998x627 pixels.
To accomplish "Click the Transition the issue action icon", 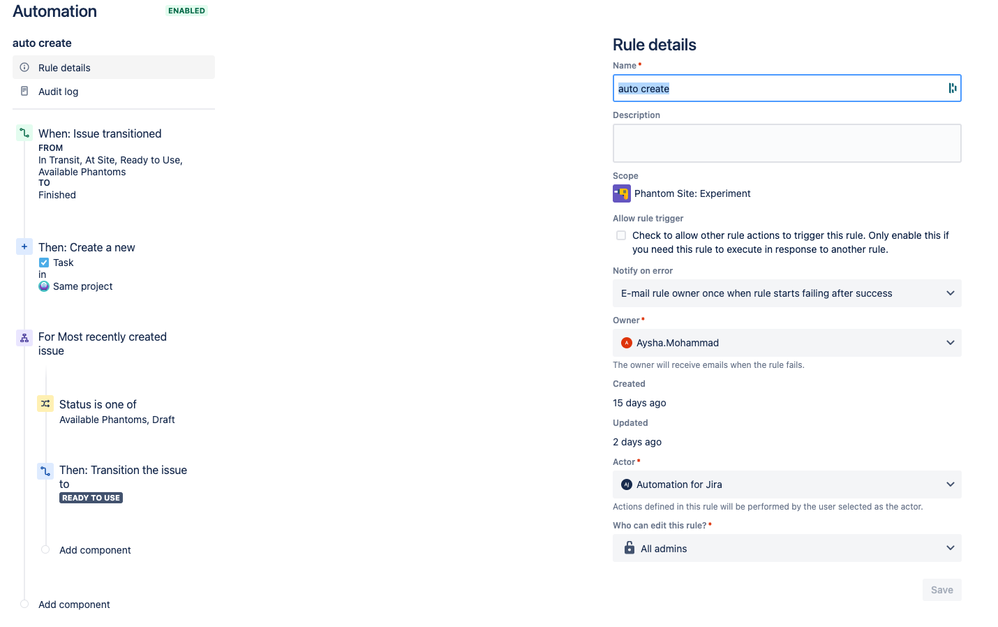I will pos(44,470).
